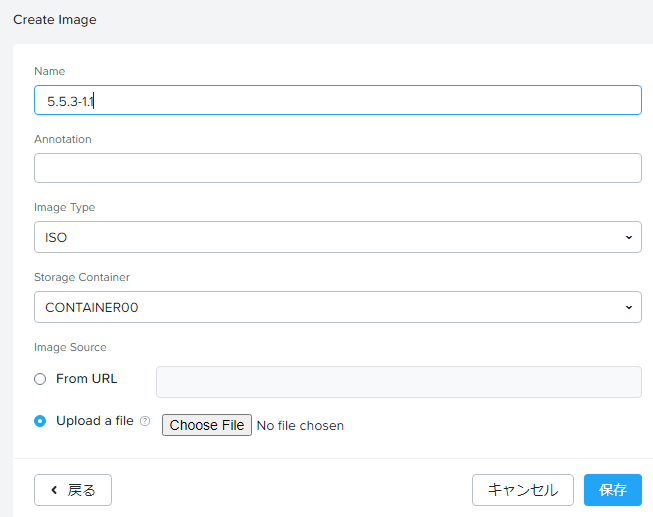This screenshot has width=653, height=517.
Task: Open the Image Type dropdown showing ISO
Action: (337, 238)
